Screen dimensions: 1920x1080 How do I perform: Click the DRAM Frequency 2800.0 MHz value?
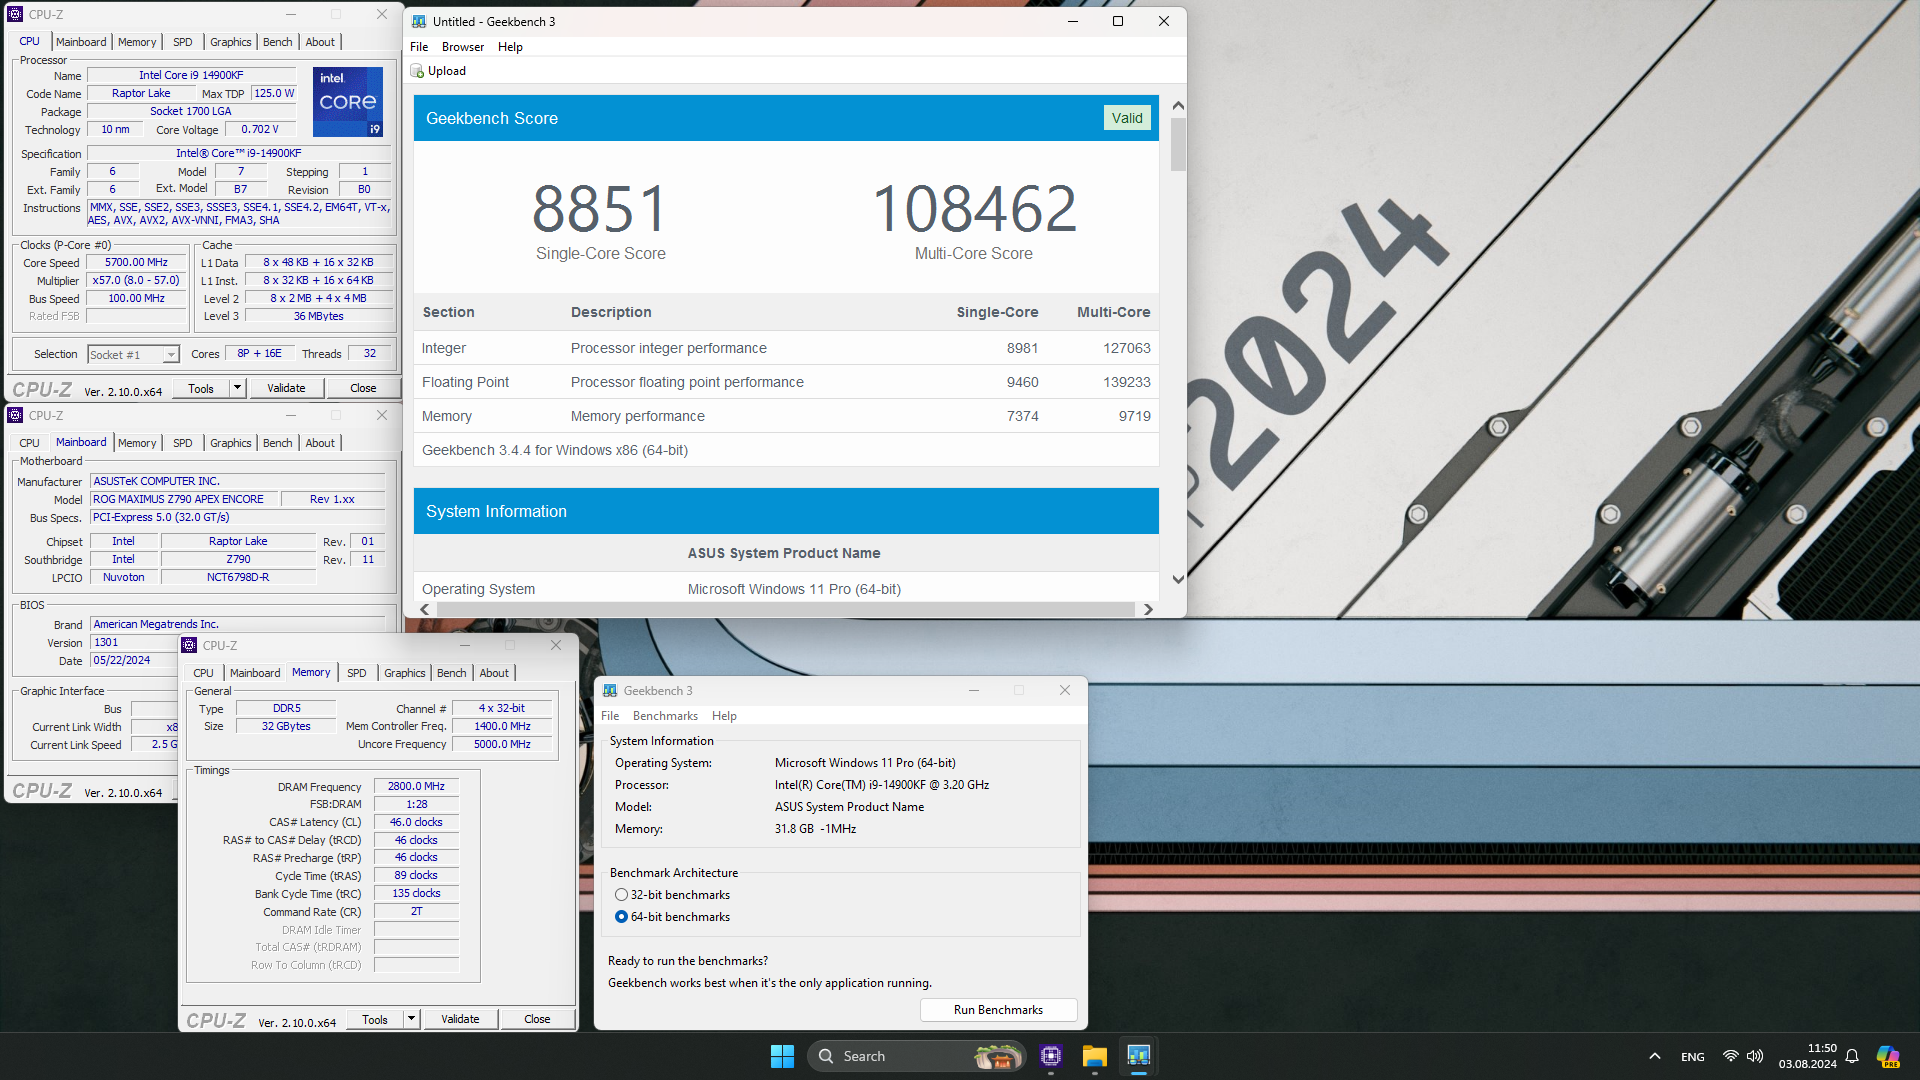click(x=416, y=786)
